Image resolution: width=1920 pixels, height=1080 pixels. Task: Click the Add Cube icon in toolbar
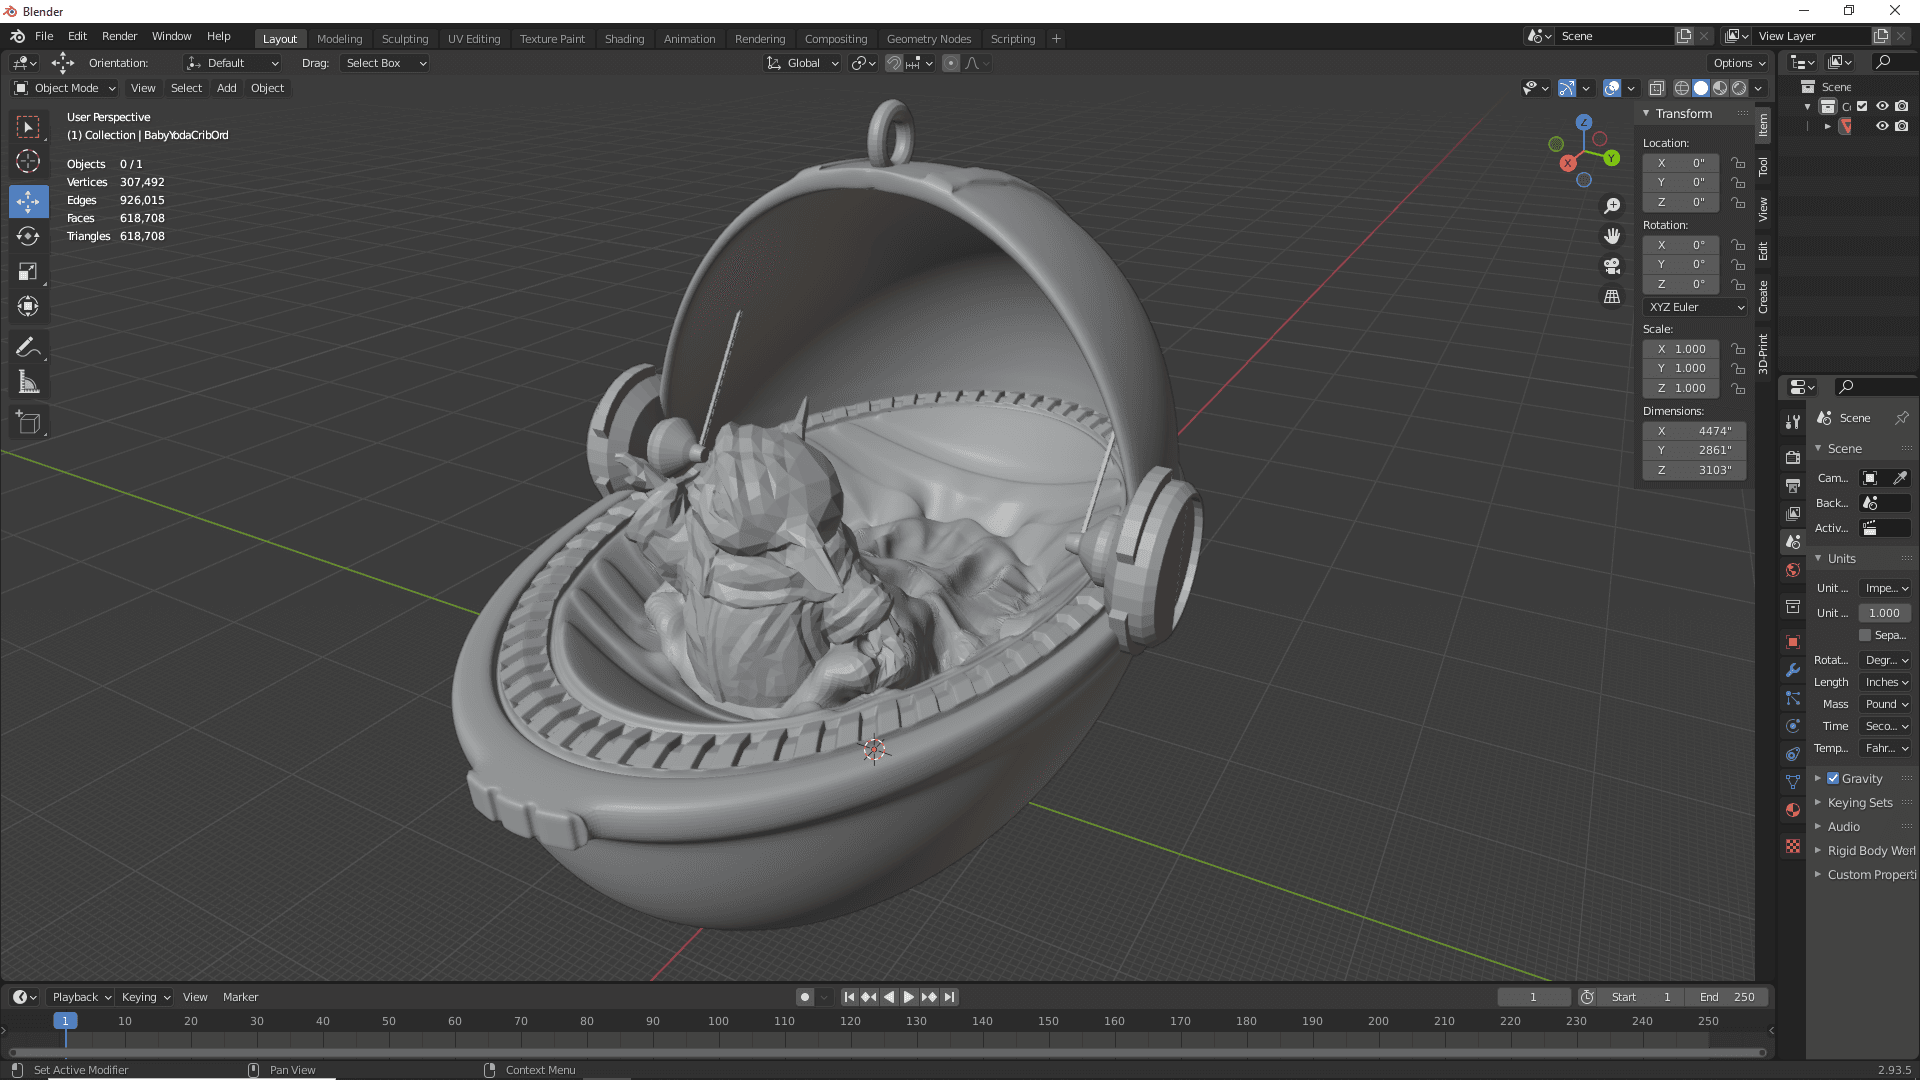click(28, 422)
